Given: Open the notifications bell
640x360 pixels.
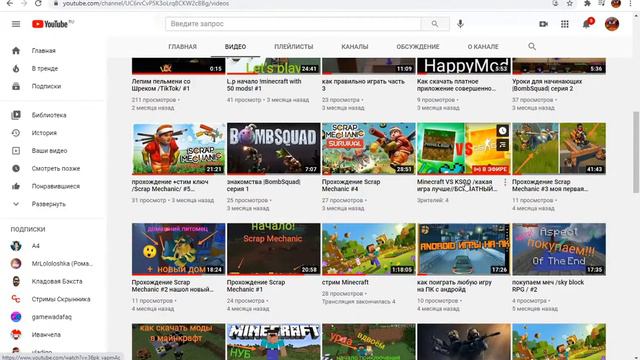Looking at the screenshot, I should tap(587, 24).
